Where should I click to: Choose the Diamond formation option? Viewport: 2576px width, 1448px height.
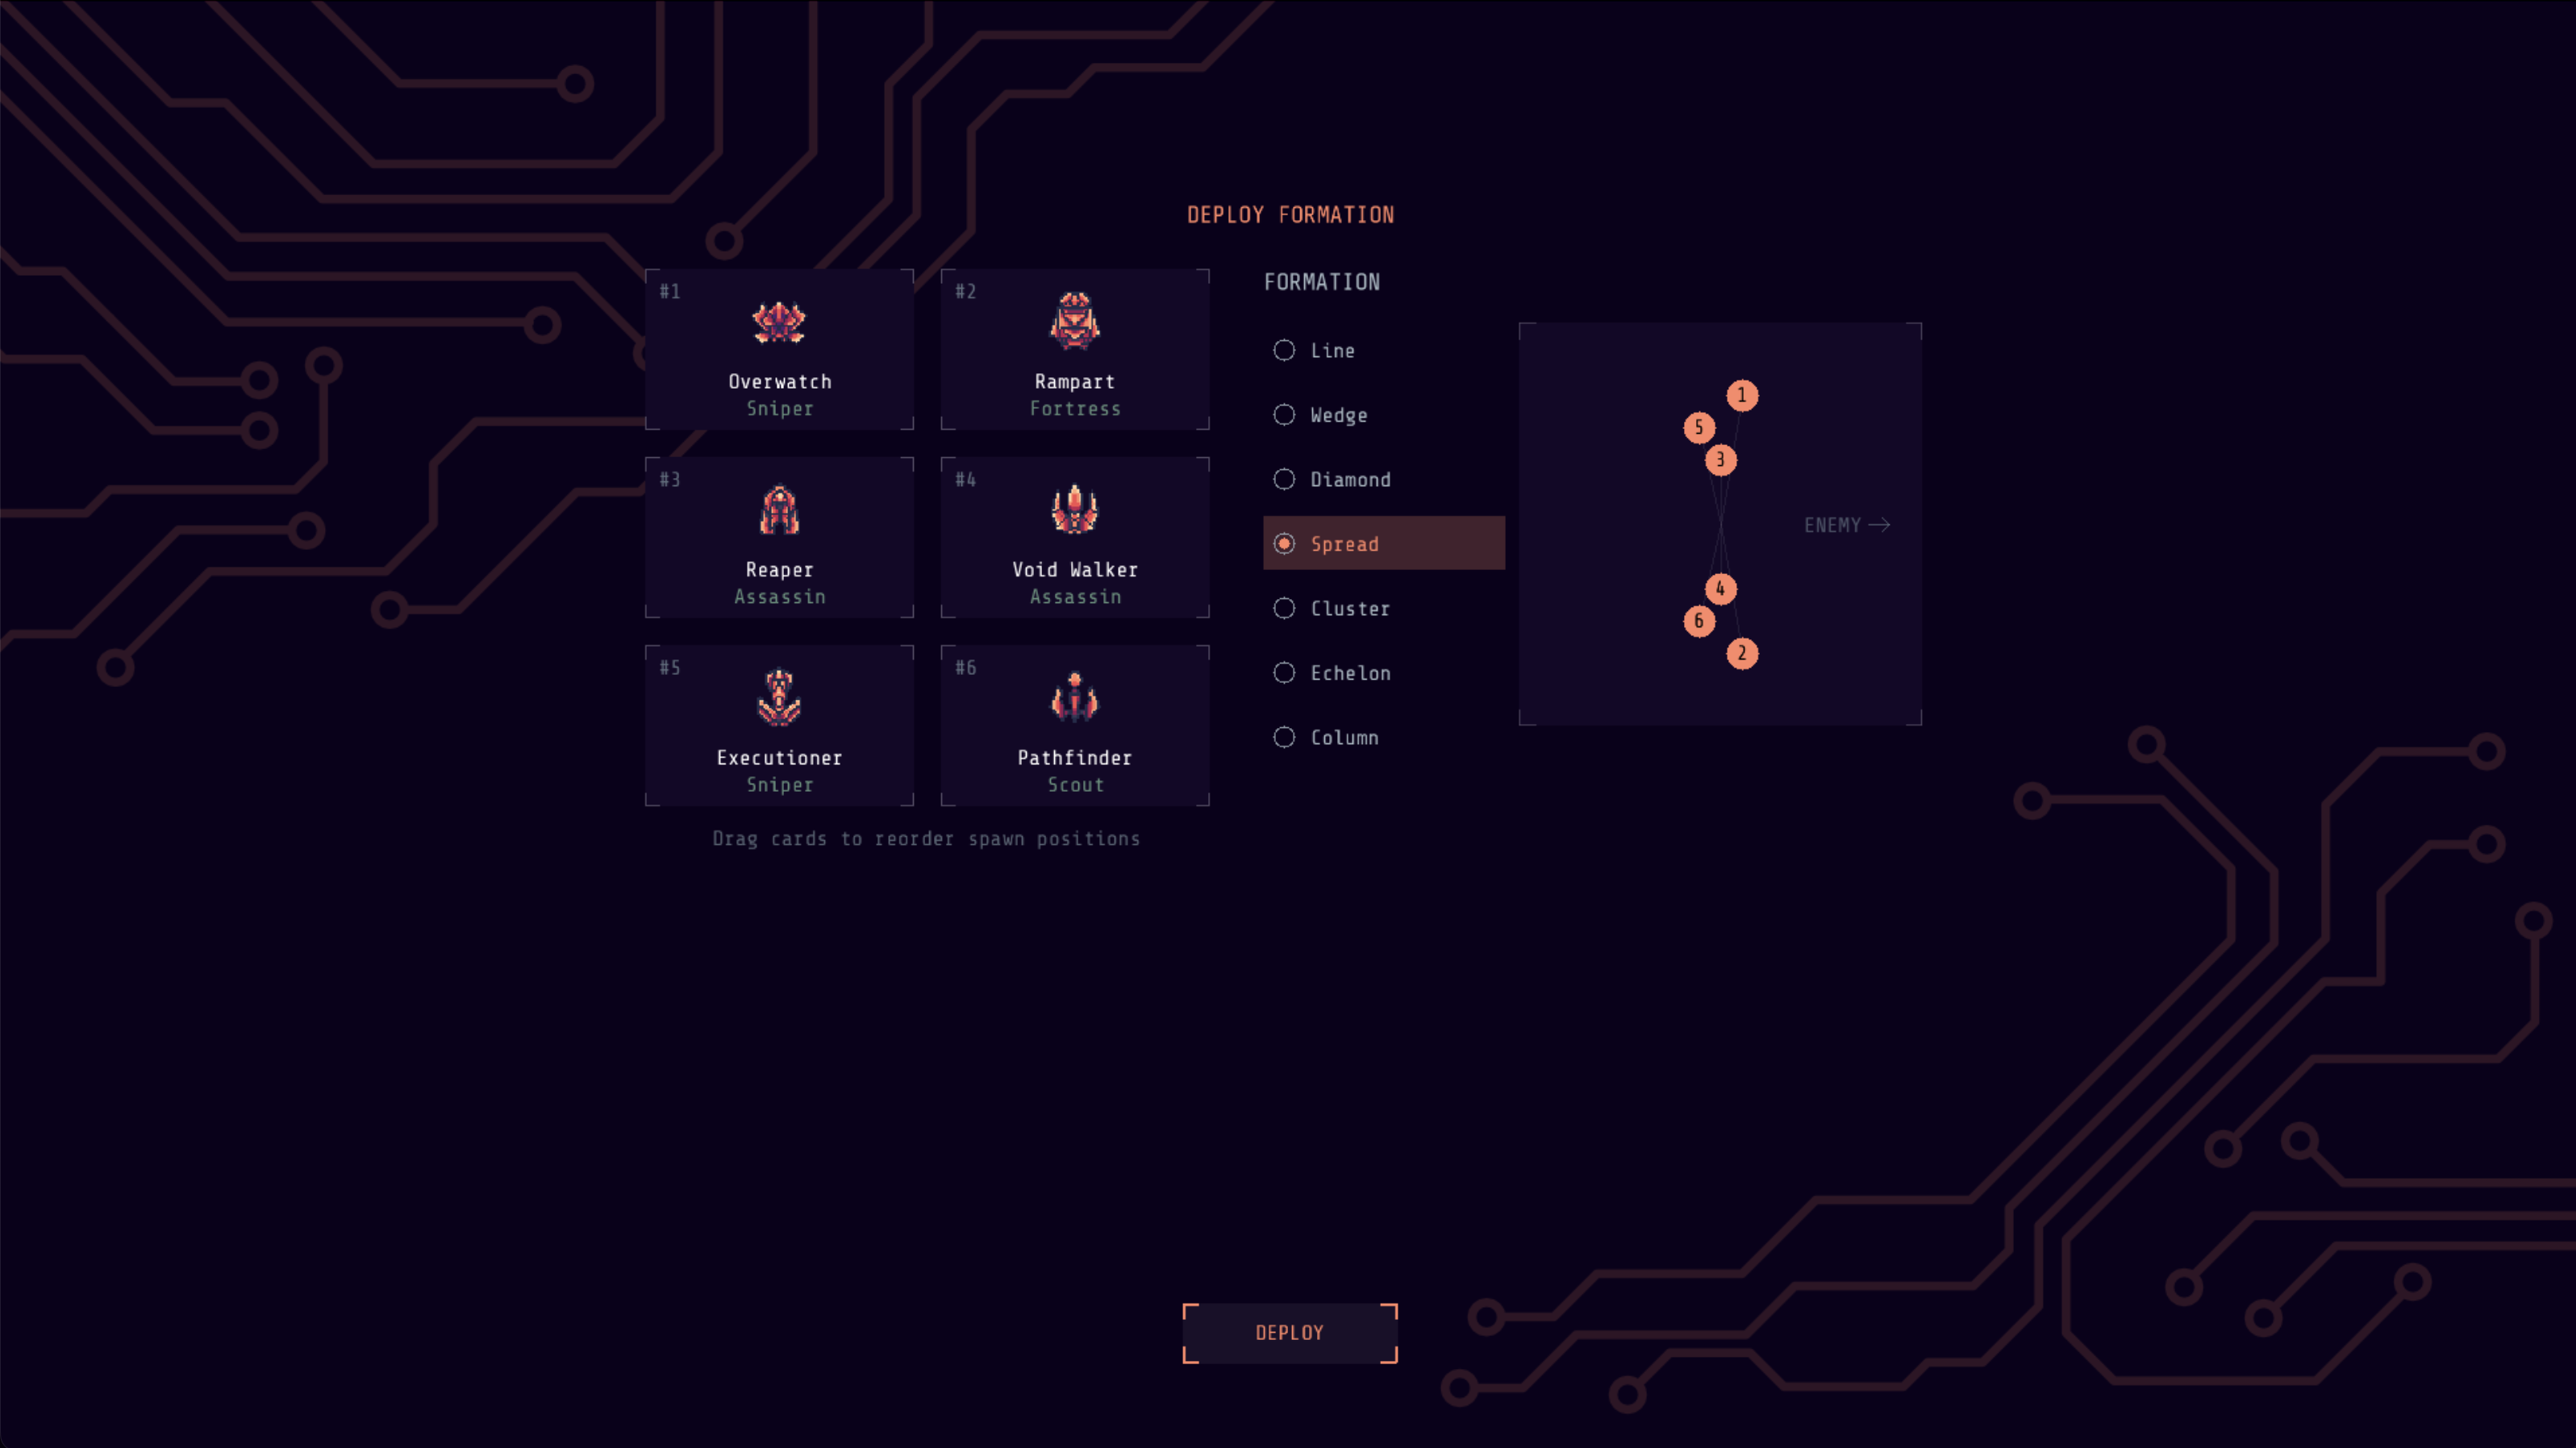[1384, 479]
